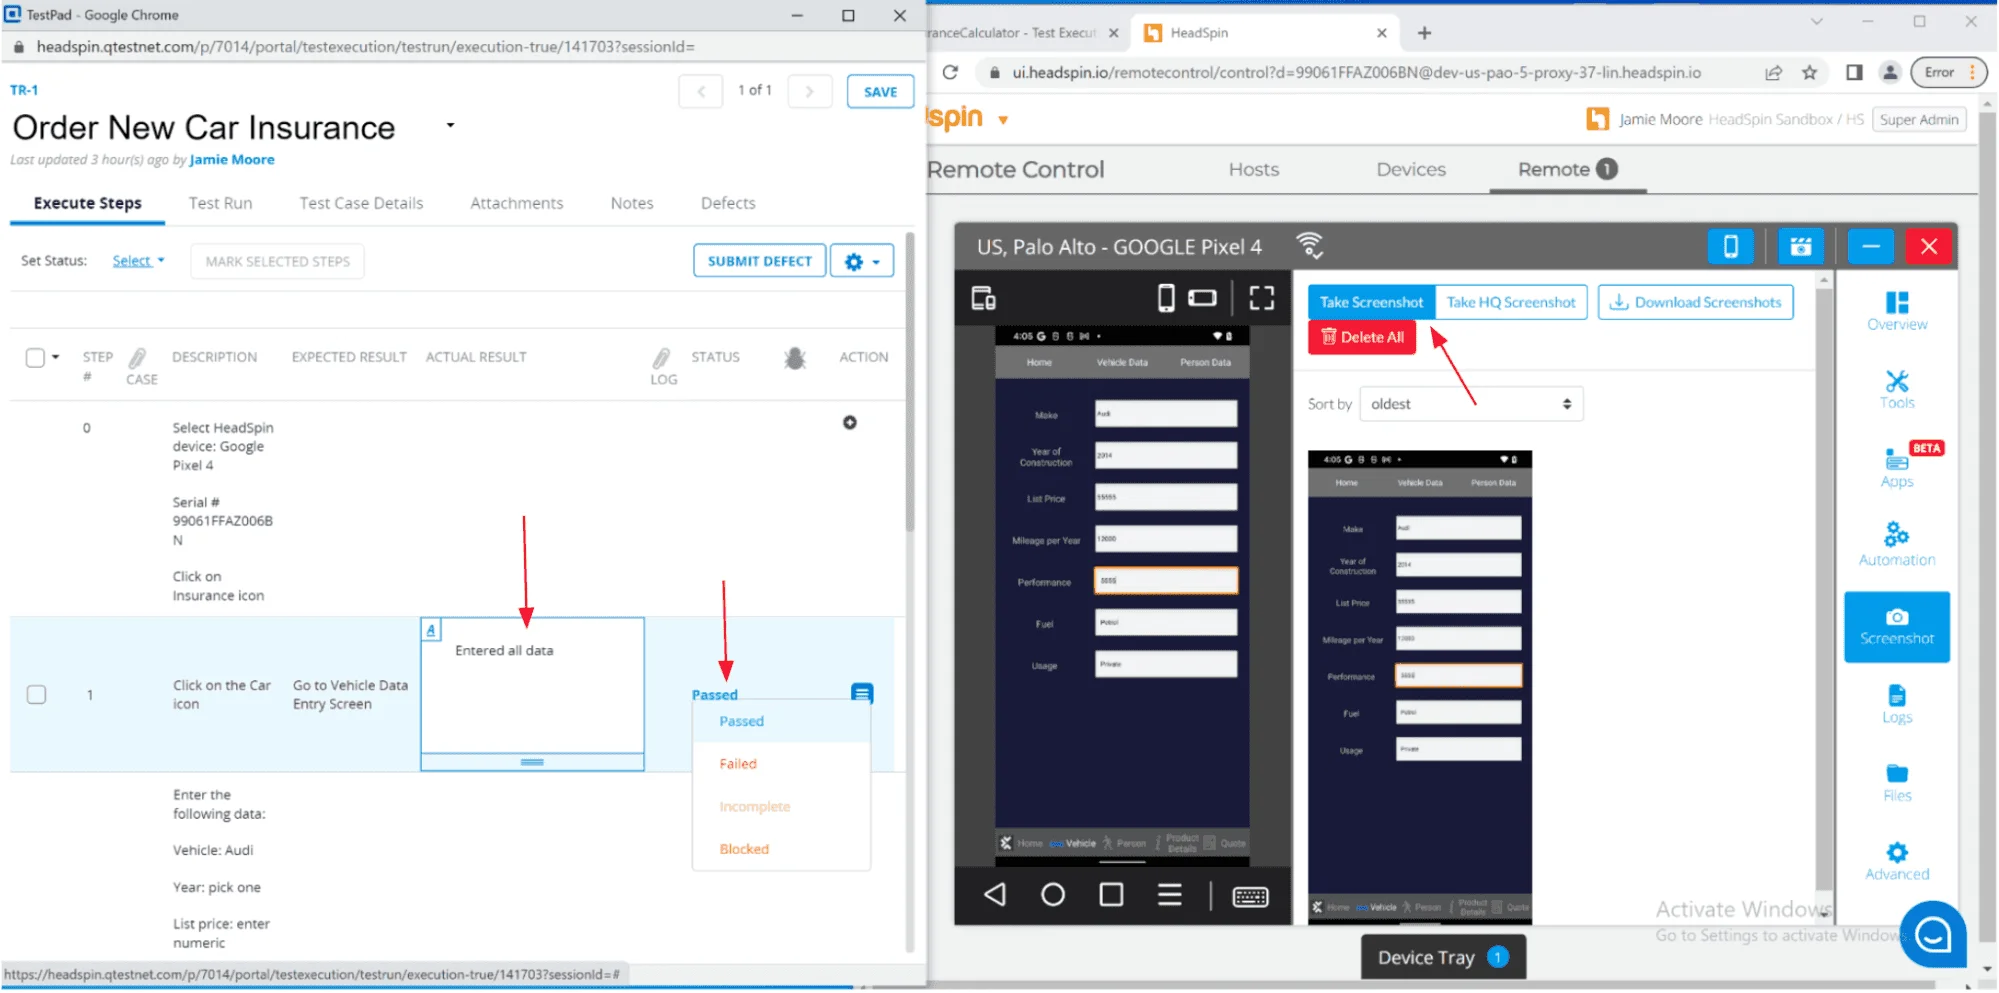Click the Actual Result text box for step 1
Screen dimensions: 1999x993
532,692
